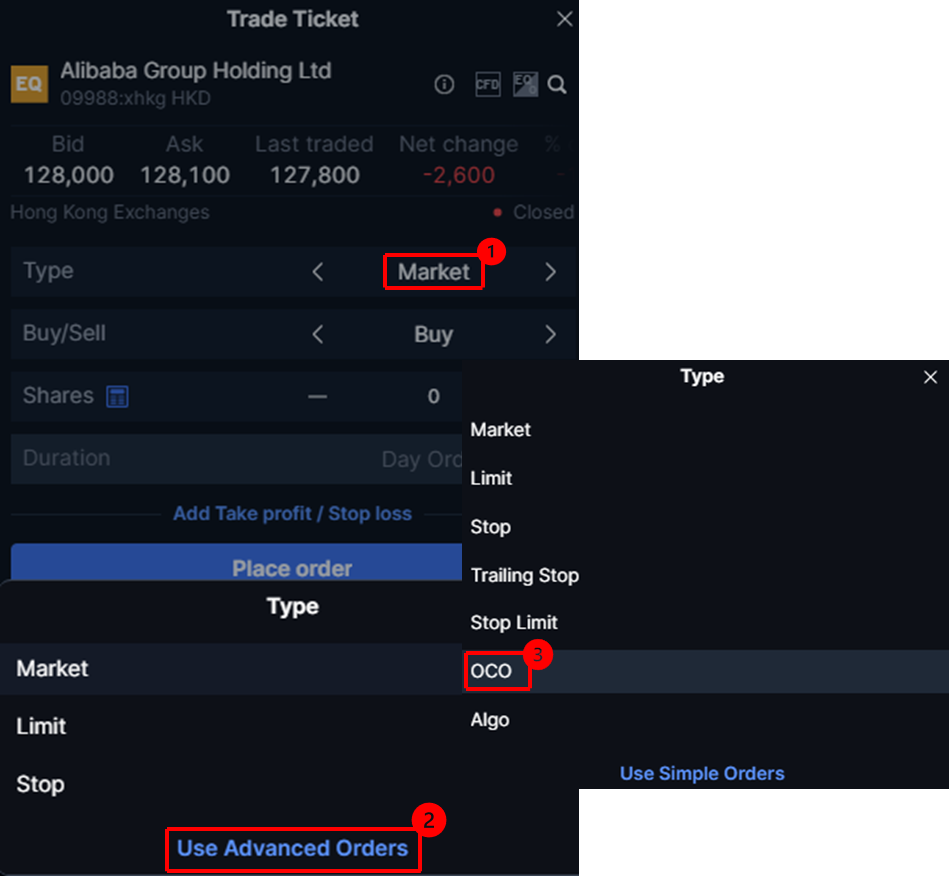Image resolution: width=949 pixels, height=876 pixels.
Task: Decrease shares with minus button
Action: click(317, 397)
